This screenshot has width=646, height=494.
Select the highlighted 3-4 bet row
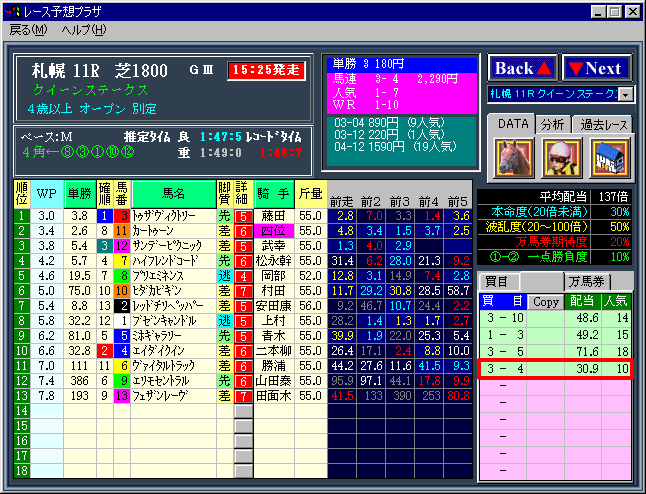[555, 369]
